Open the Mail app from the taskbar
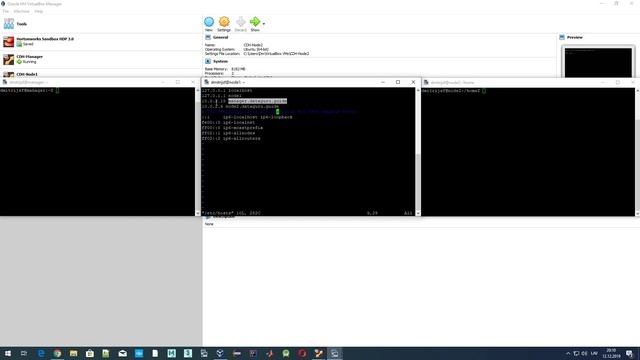This screenshot has width=640, height=360. [x=122, y=353]
